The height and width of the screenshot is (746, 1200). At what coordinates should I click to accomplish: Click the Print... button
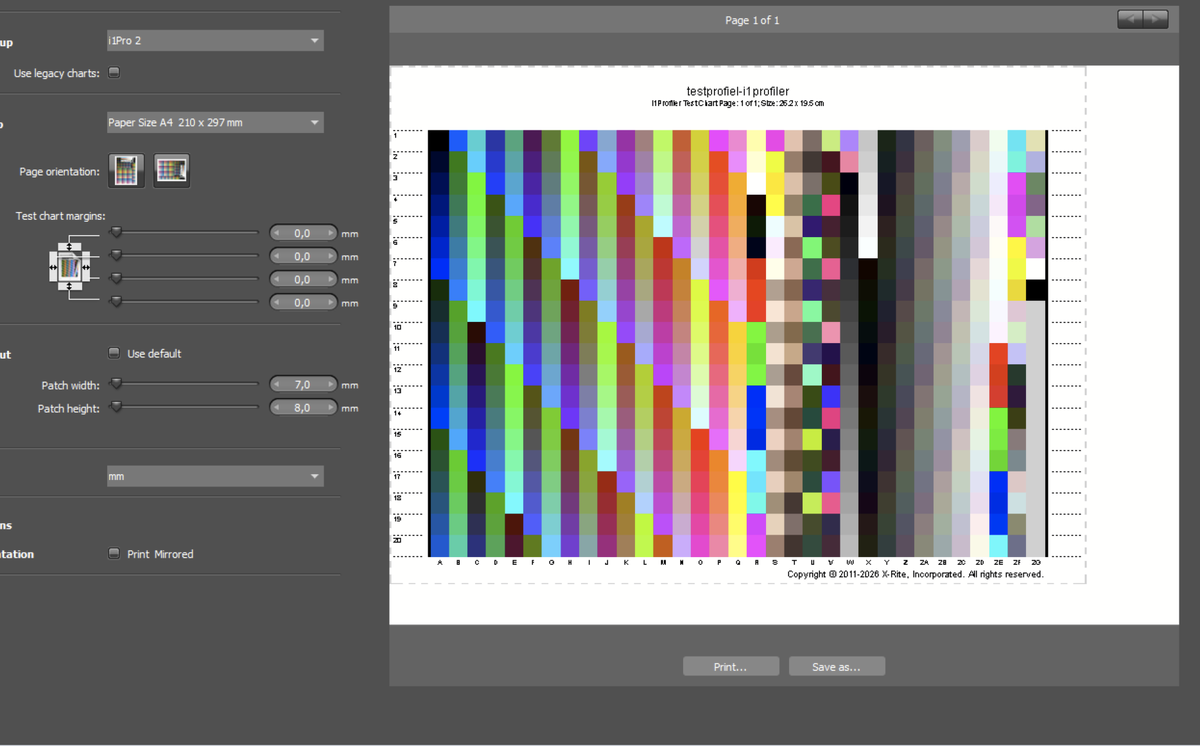[731, 667]
